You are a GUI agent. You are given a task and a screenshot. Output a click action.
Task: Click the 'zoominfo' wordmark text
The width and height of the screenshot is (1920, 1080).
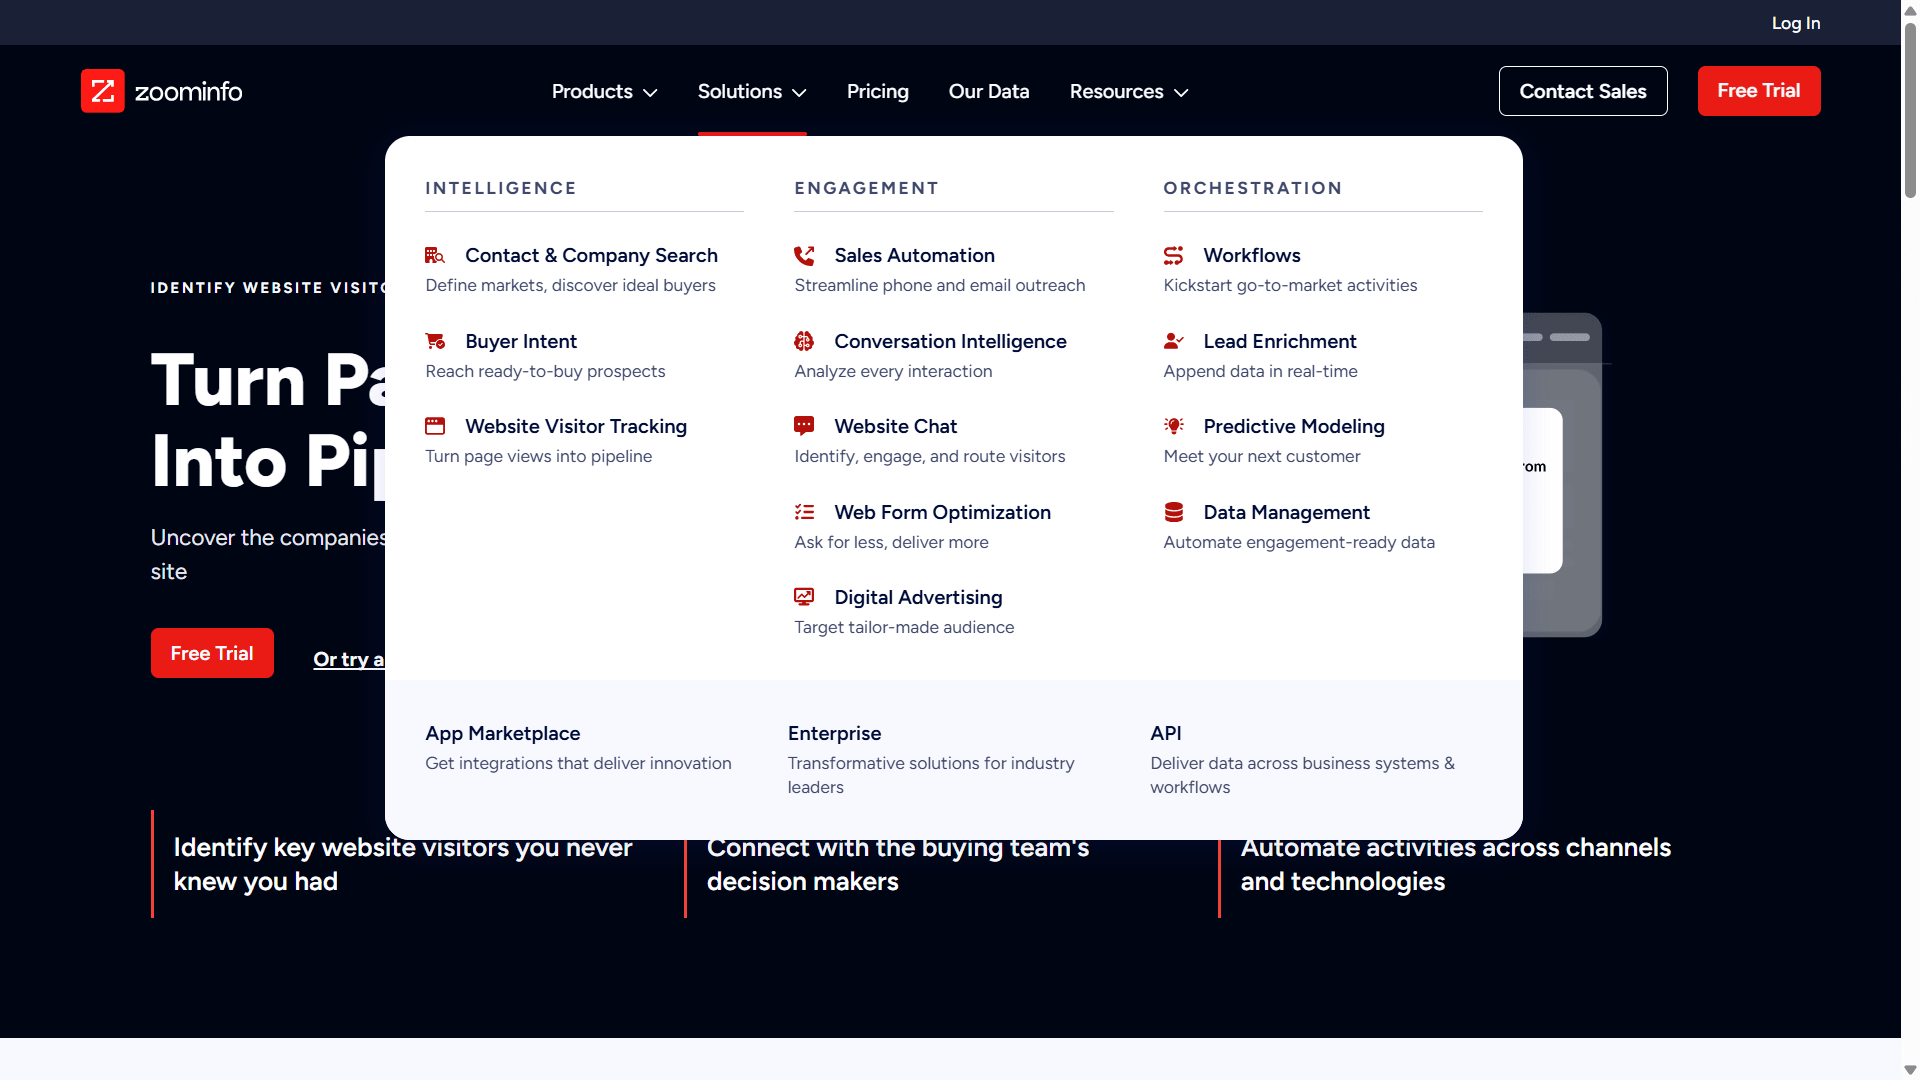point(188,91)
